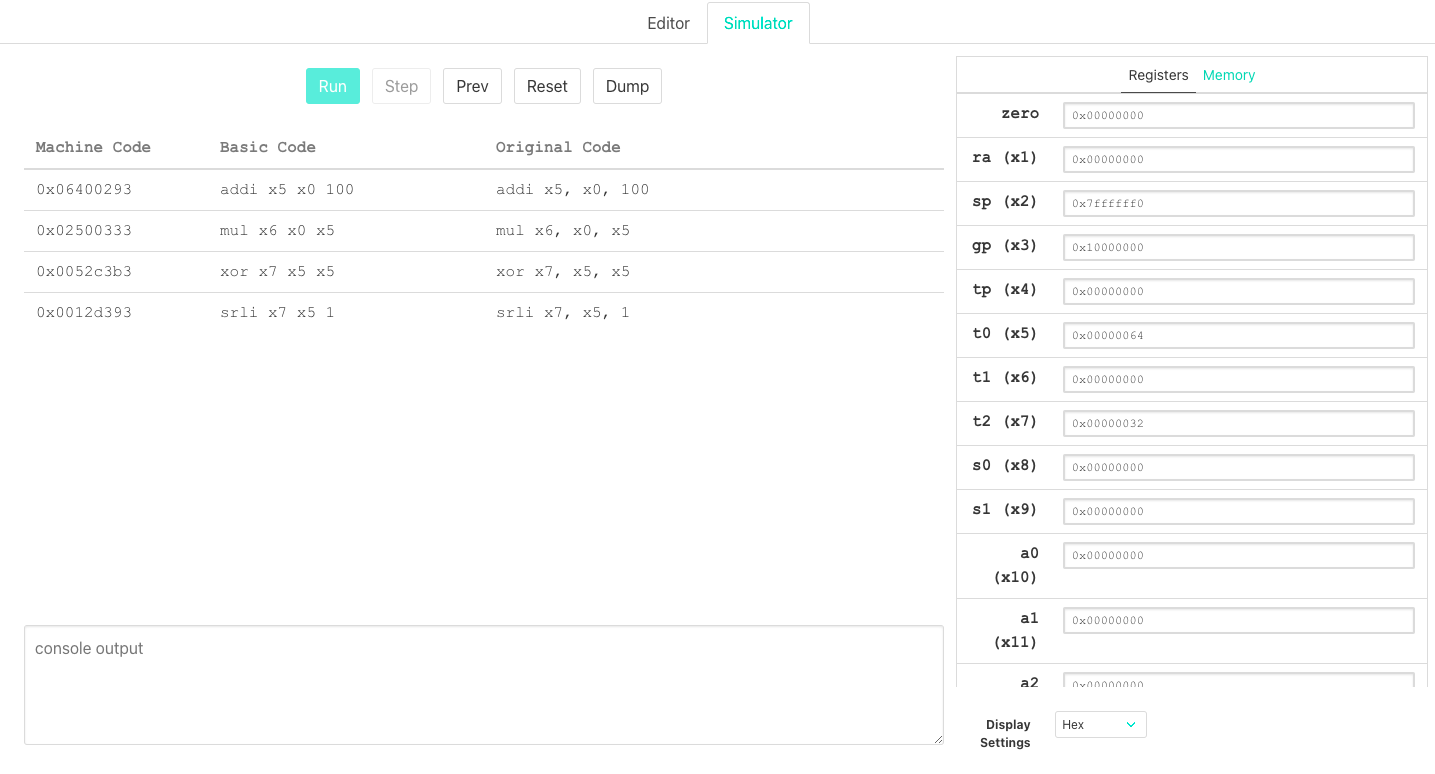The height and width of the screenshot is (774, 1435).
Task: Select basic code 'srli x7 x5 1'
Action: (277, 313)
